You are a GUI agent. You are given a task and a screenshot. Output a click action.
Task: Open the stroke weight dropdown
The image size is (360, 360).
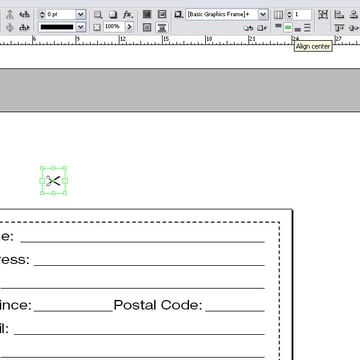(x=81, y=14)
